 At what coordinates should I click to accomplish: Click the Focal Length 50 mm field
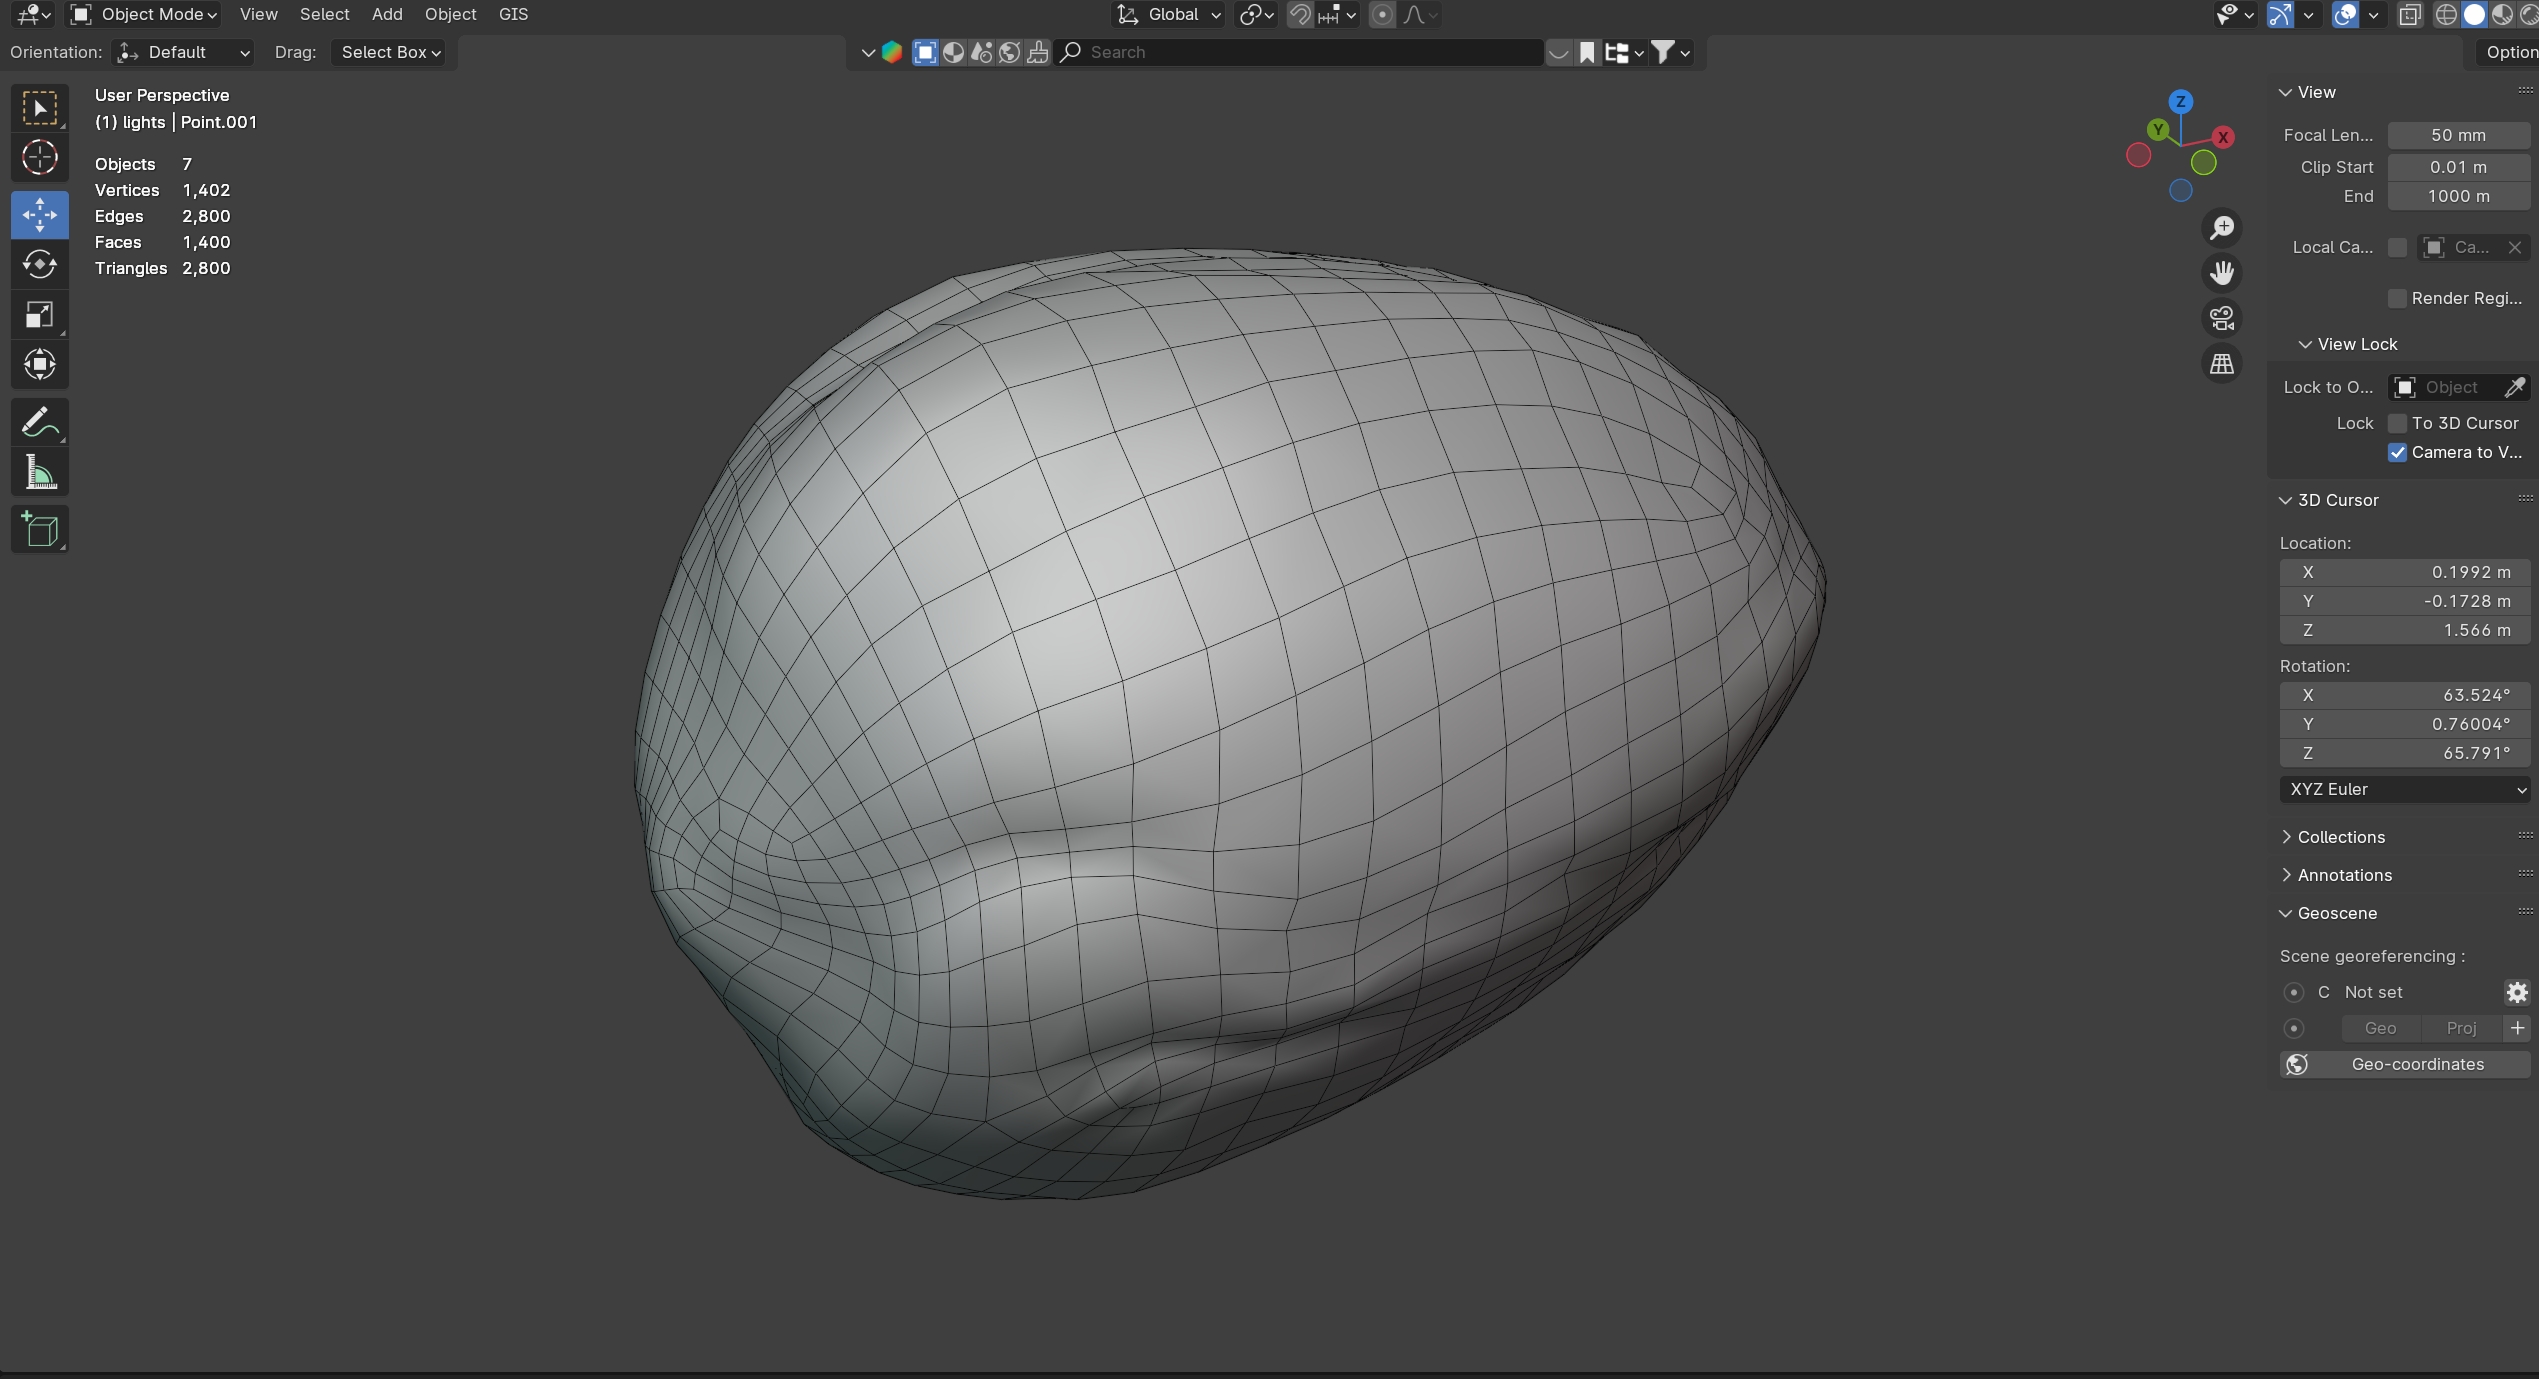pos(2457,135)
